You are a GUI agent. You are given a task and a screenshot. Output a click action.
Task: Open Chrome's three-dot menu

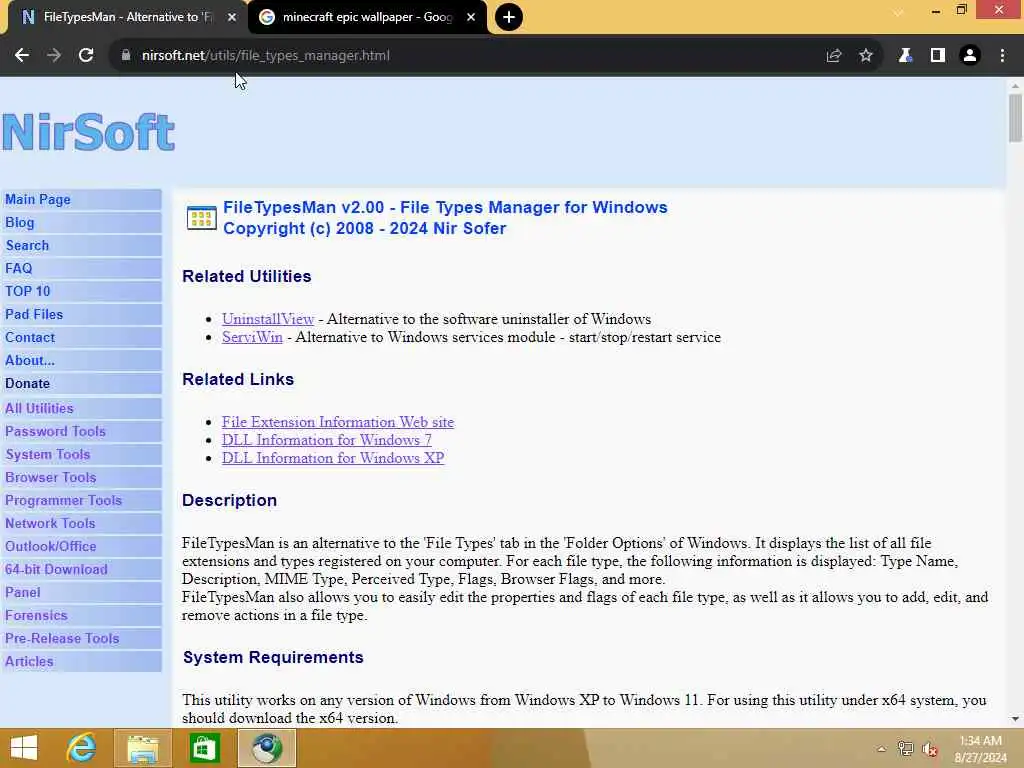pos(1002,56)
